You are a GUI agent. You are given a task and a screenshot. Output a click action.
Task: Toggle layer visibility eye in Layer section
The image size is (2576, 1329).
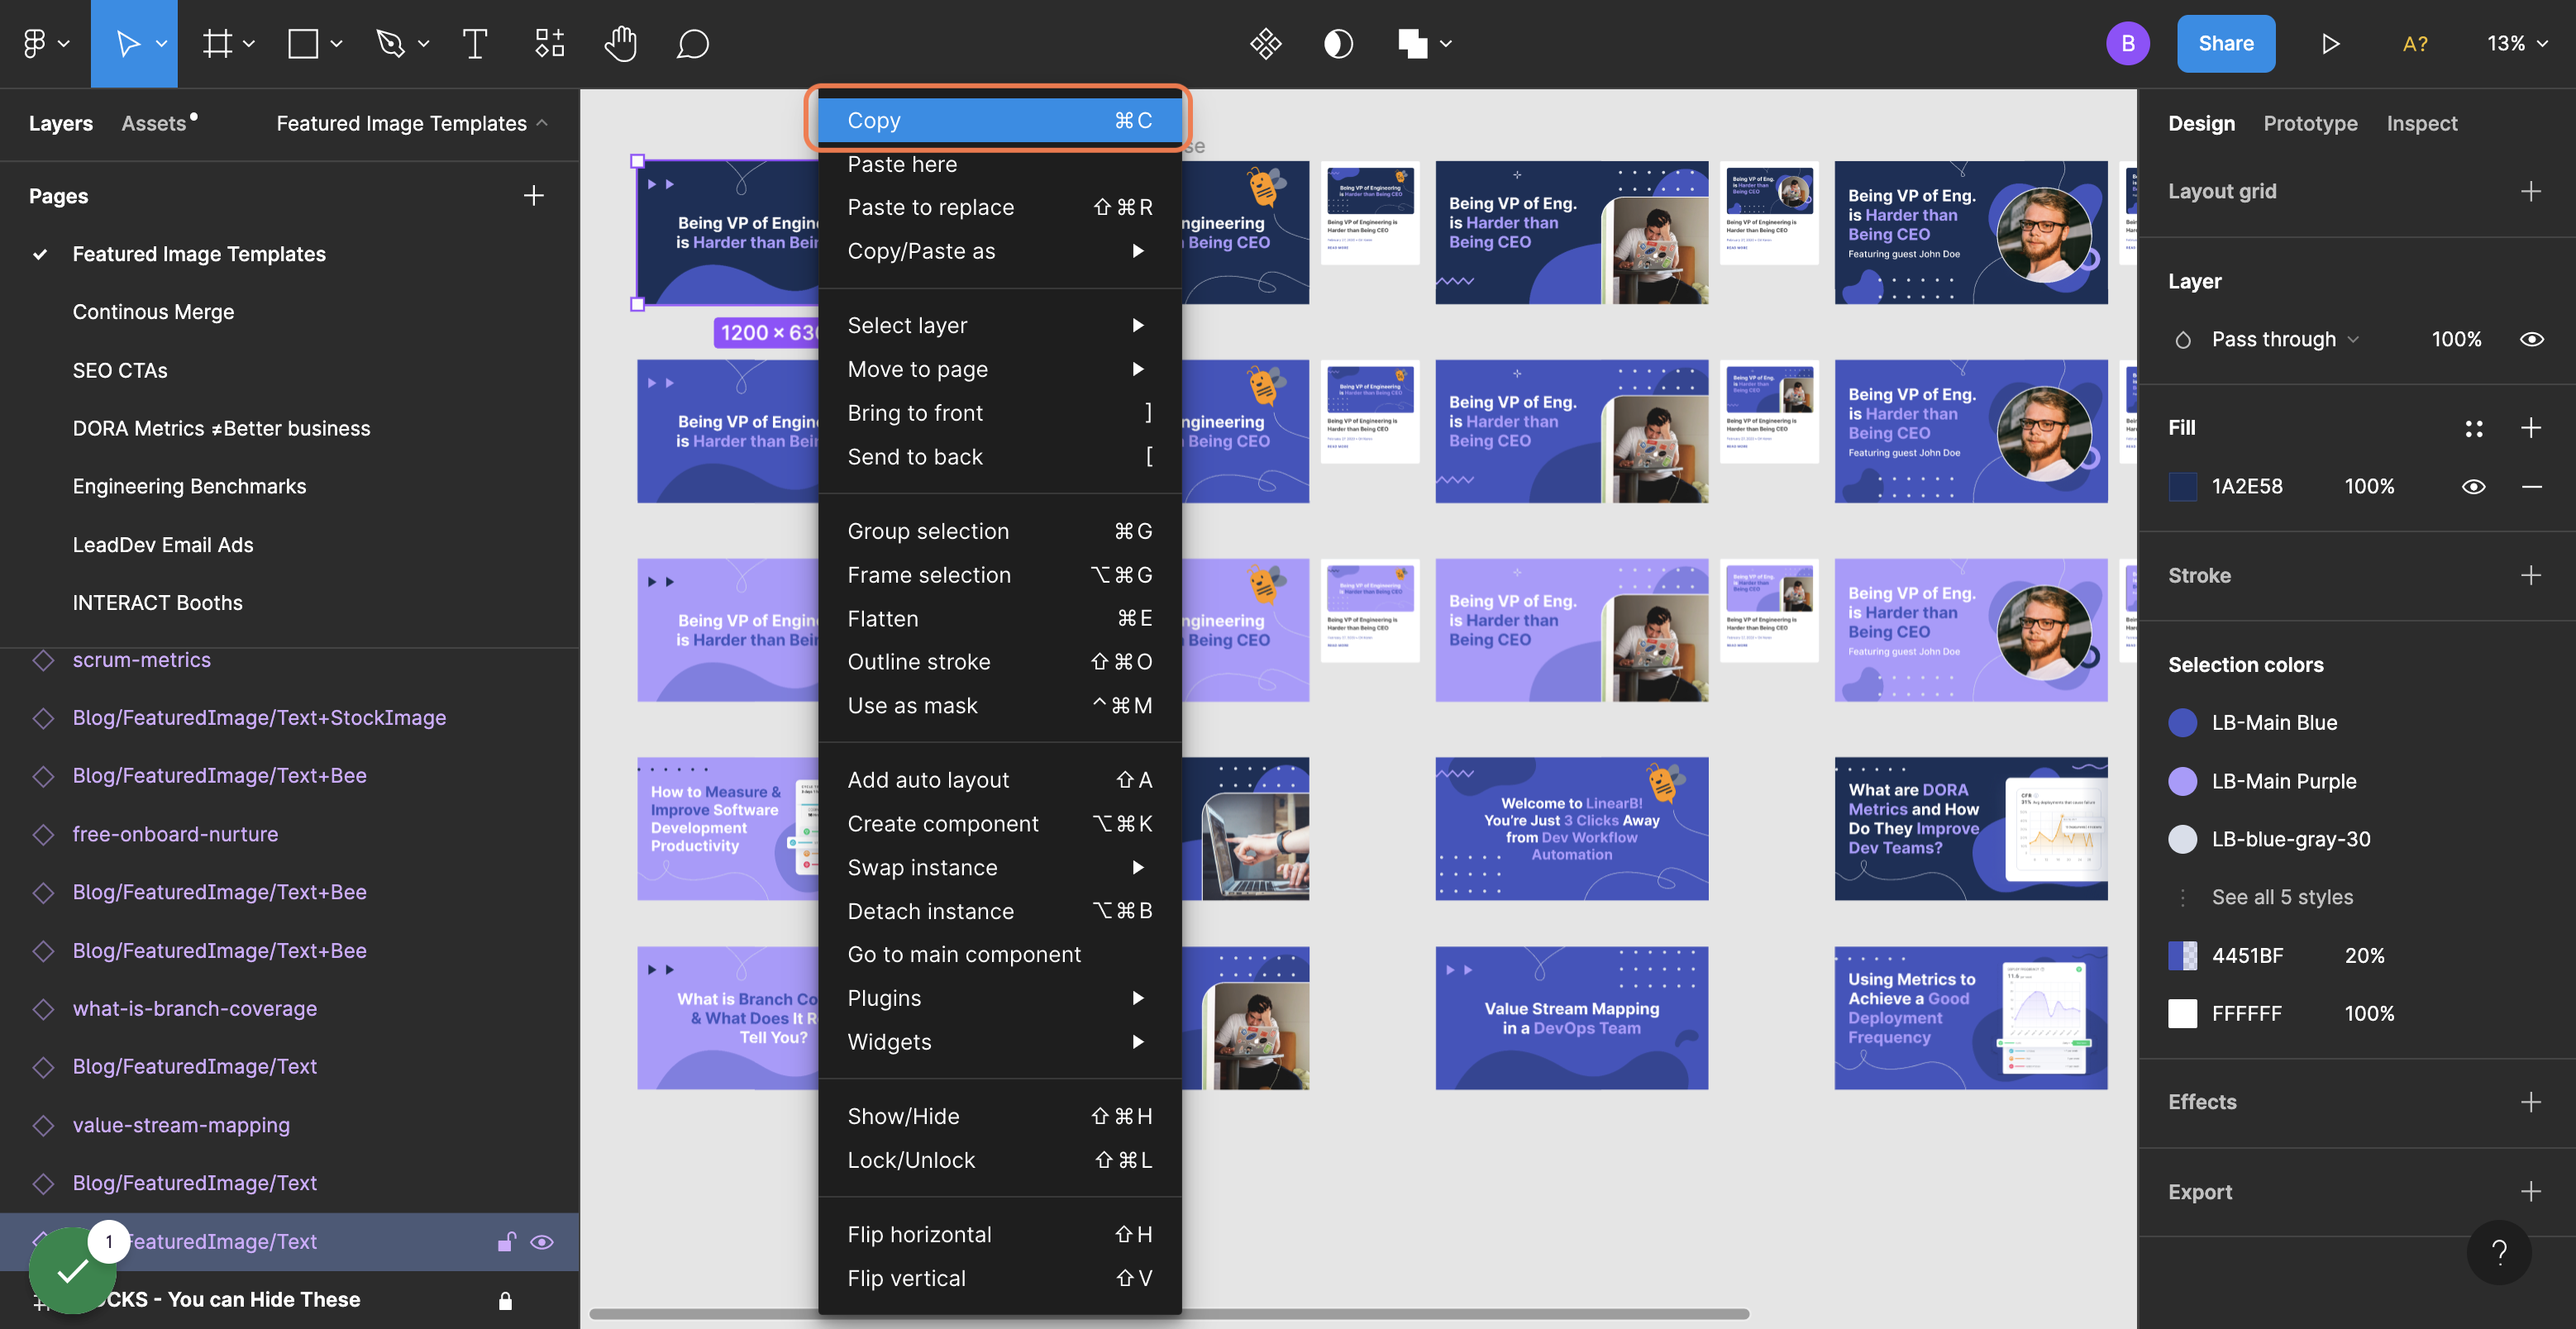click(x=2531, y=339)
